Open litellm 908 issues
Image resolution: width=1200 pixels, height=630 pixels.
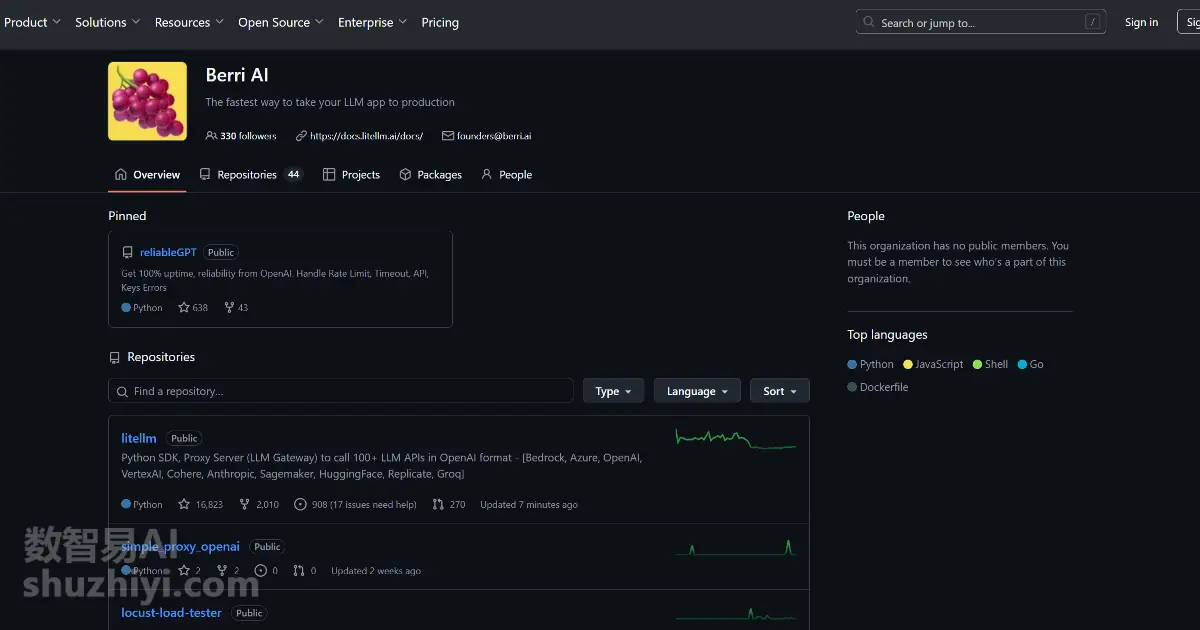pyautogui.click(x=355, y=504)
